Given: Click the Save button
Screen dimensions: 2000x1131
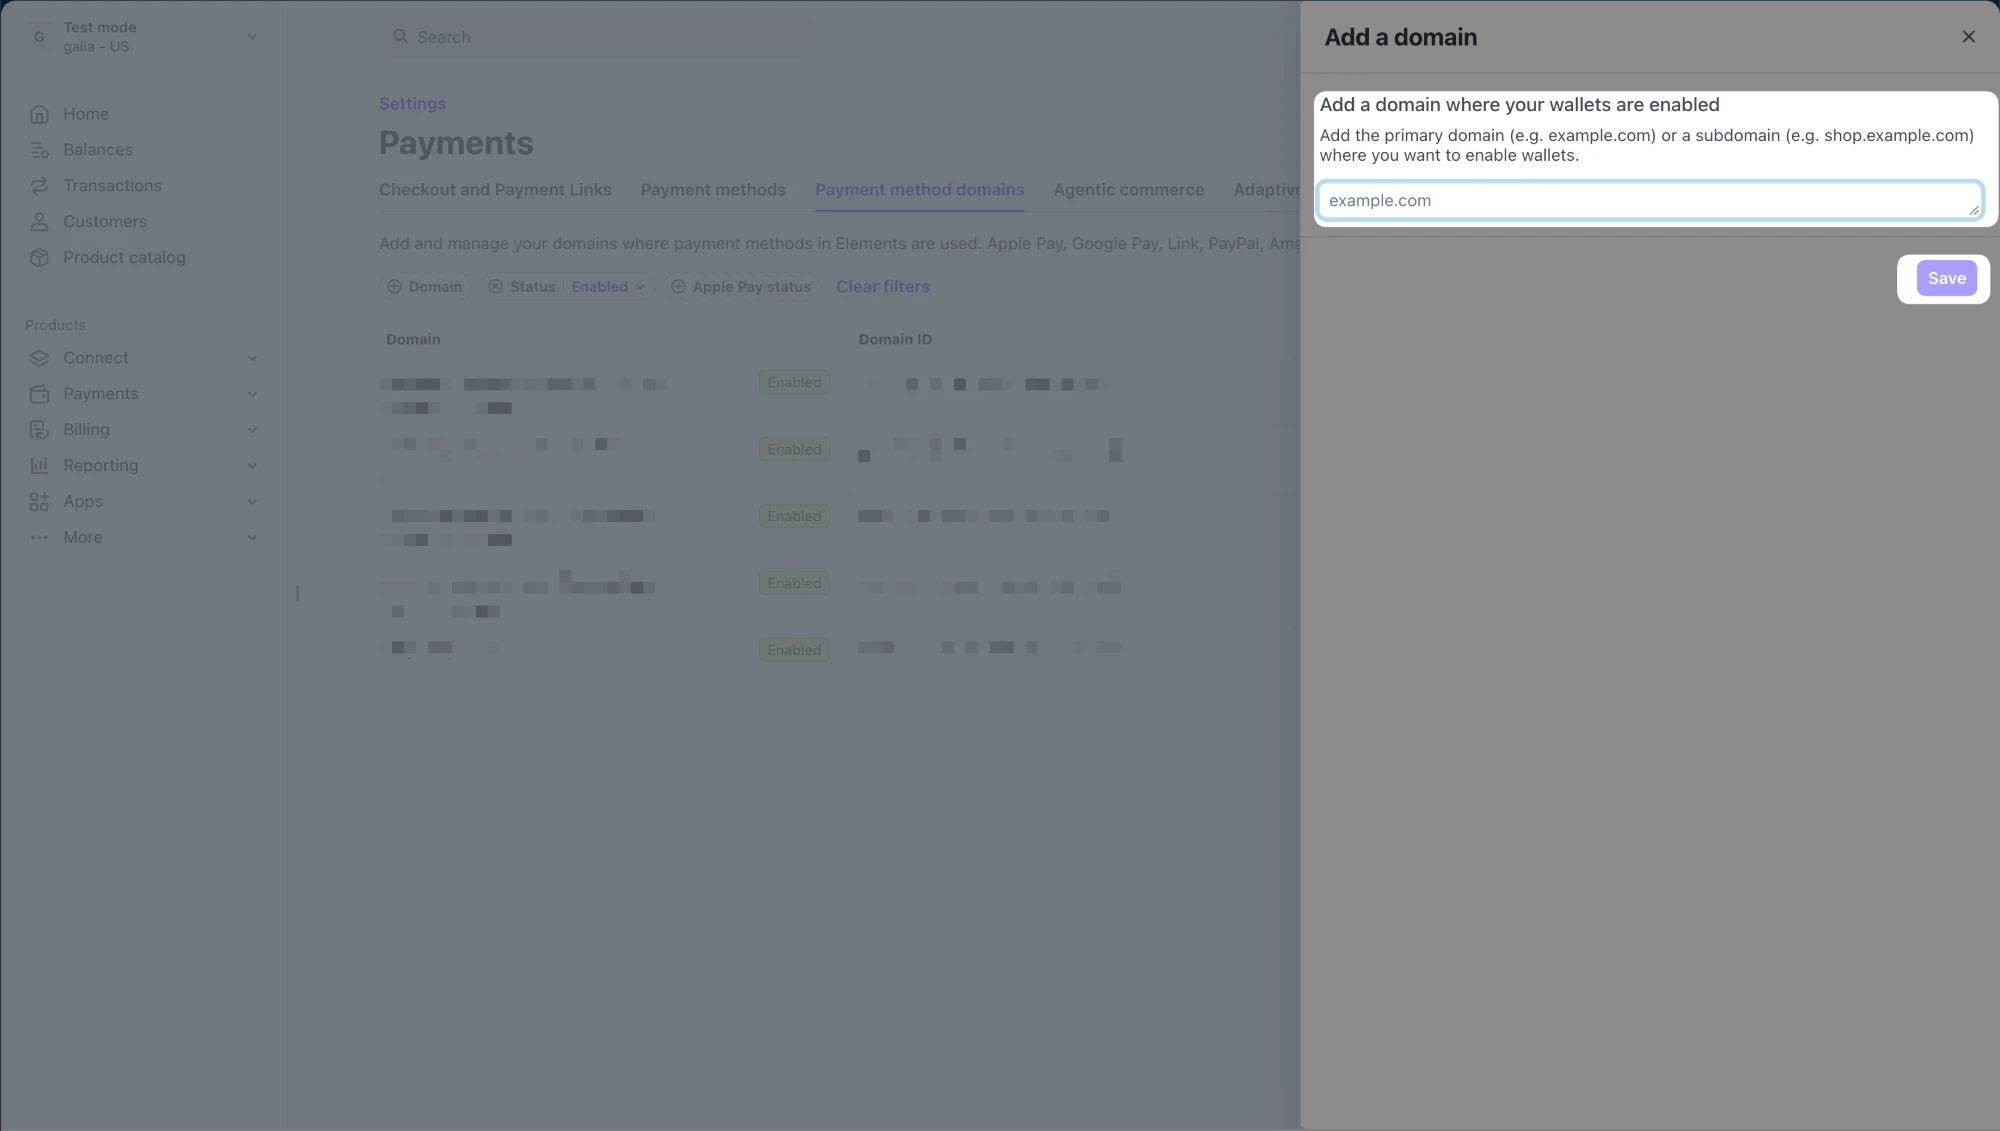Looking at the screenshot, I should pyautogui.click(x=1946, y=279).
